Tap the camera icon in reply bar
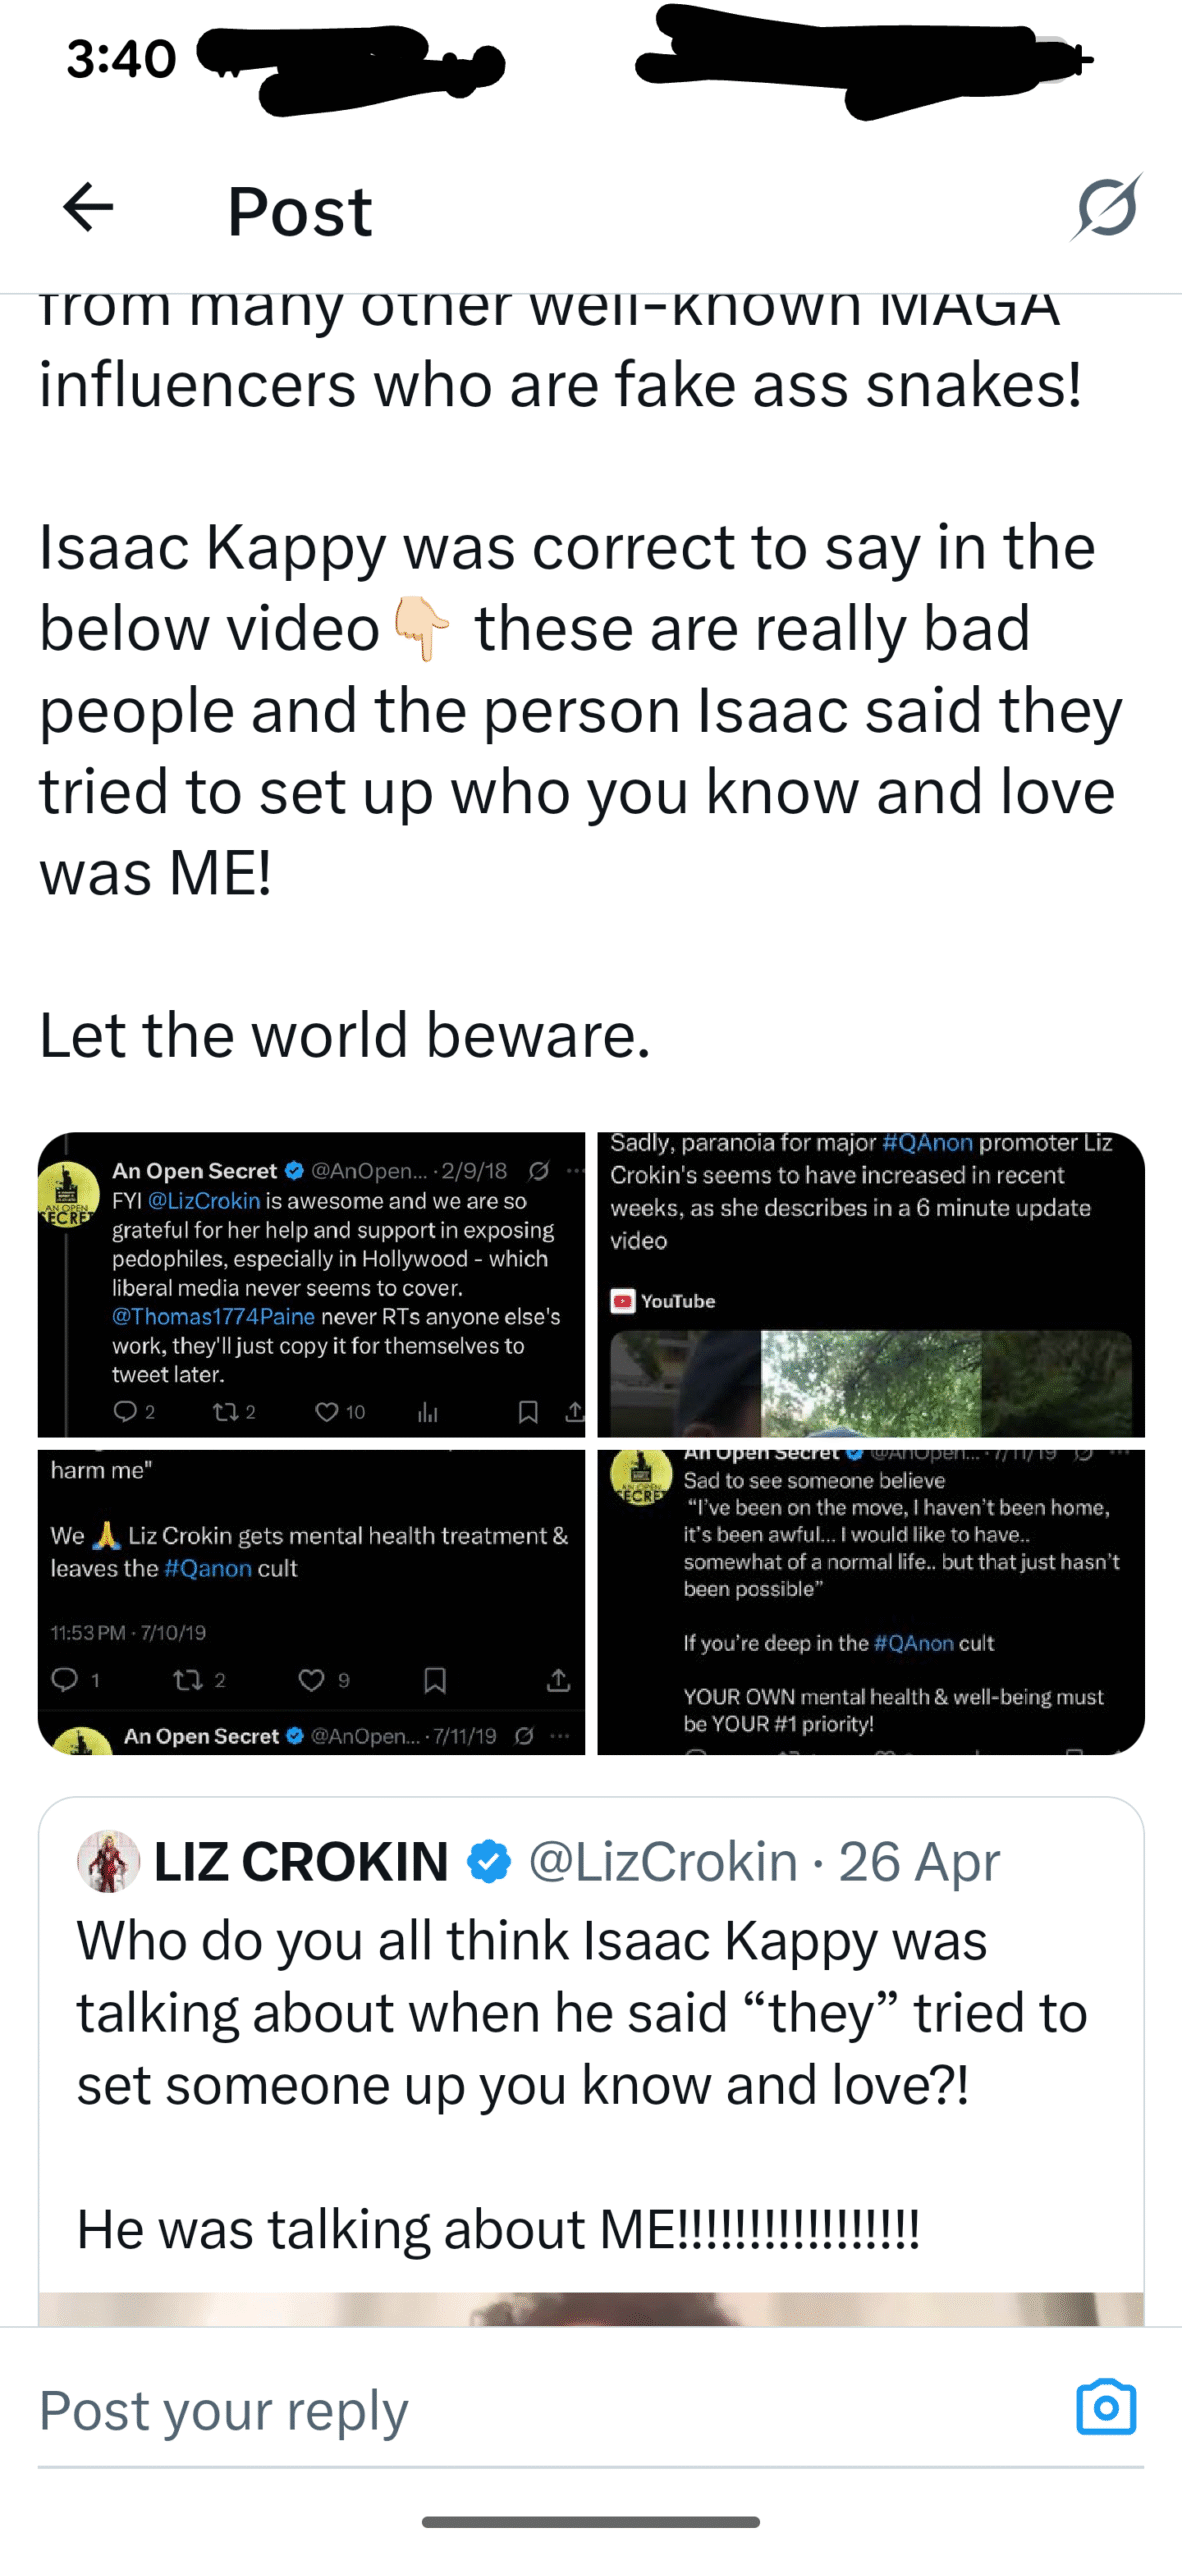The image size is (1182, 2560). point(1105,2407)
